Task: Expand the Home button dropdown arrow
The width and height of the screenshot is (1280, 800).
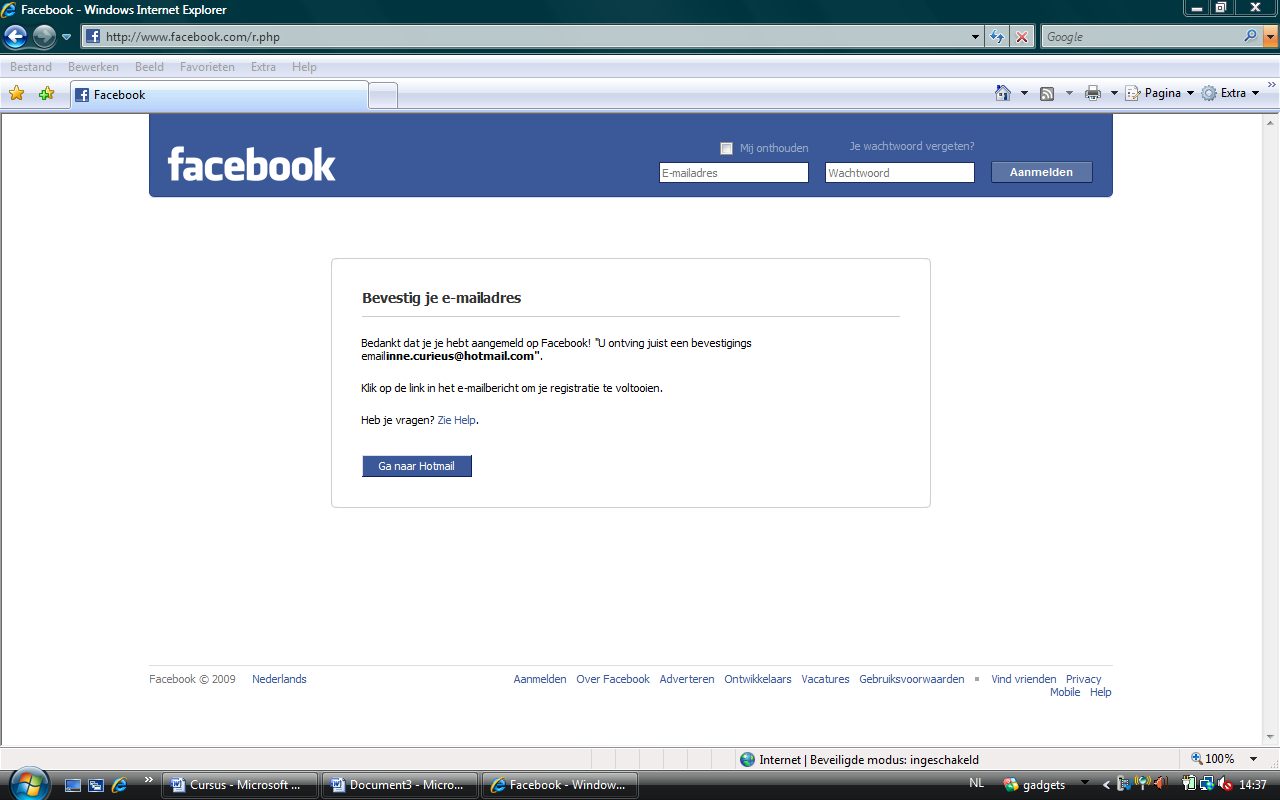Action: tap(1024, 93)
